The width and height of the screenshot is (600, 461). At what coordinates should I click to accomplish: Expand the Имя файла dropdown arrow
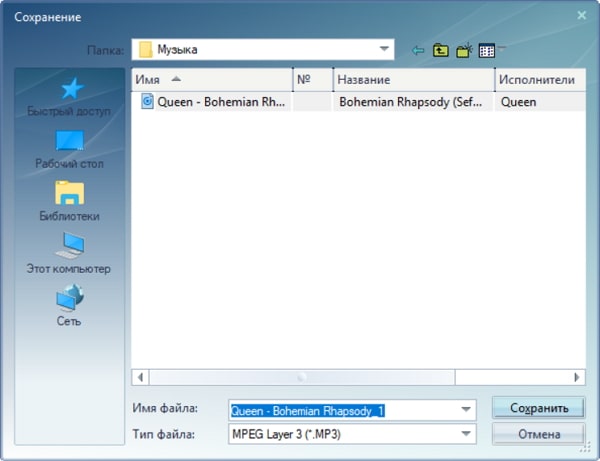point(466,410)
